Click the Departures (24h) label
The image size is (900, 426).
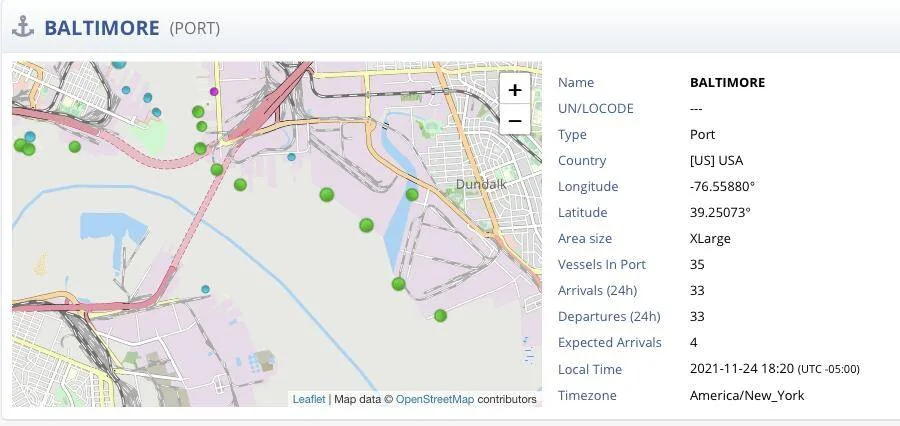609,316
